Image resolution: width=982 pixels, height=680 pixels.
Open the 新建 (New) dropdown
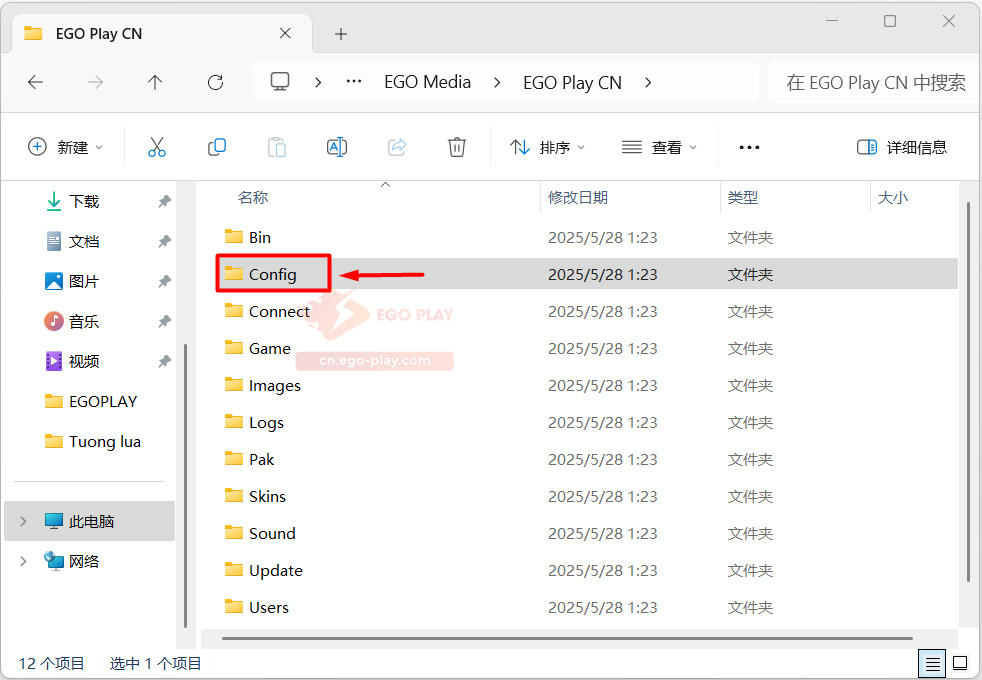pyautogui.click(x=66, y=147)
